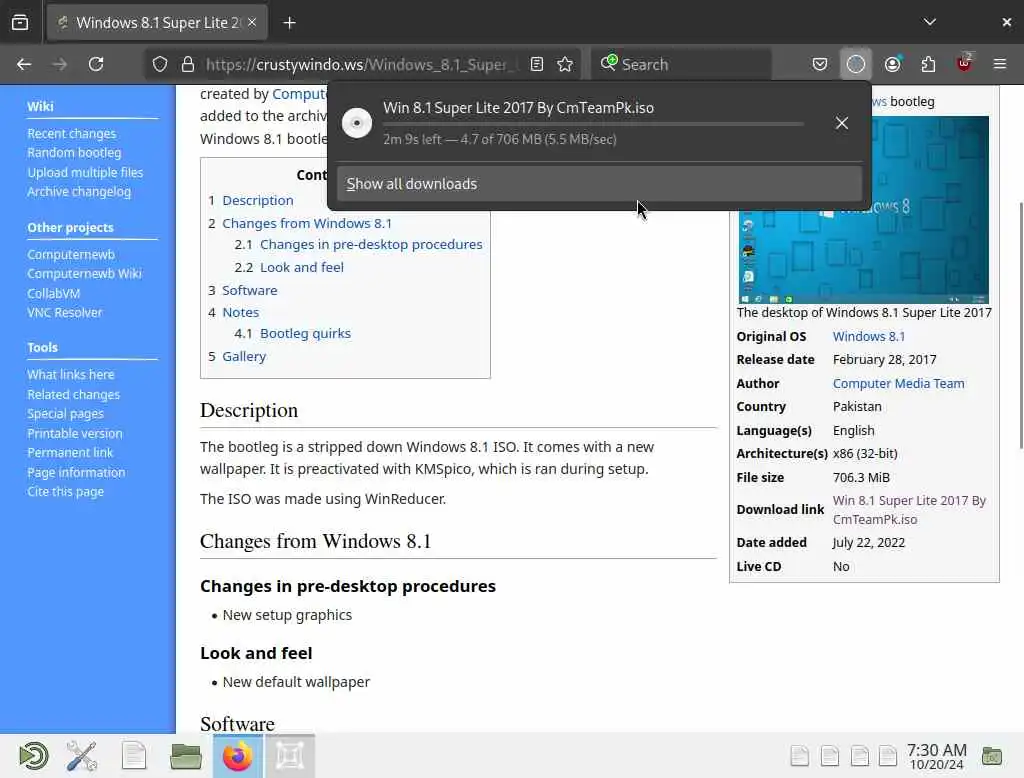Go forward in browser history
The width and height of the screenshot is (1024, 778).
(59, 64)
